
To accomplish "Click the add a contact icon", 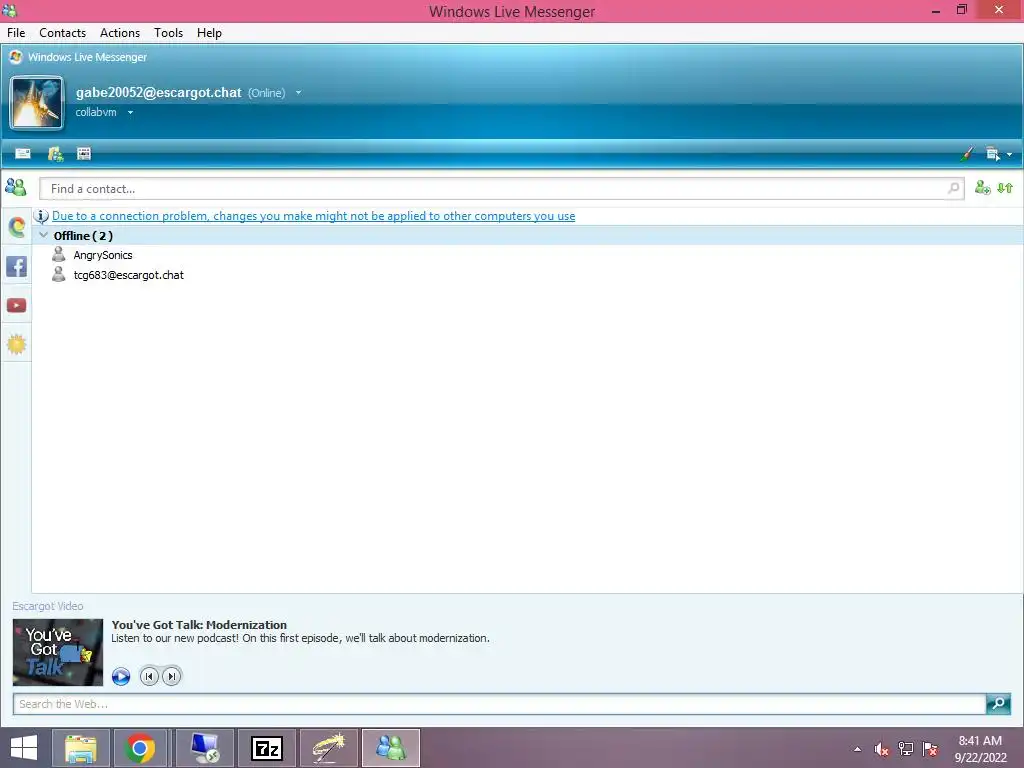I will (982, 188).
